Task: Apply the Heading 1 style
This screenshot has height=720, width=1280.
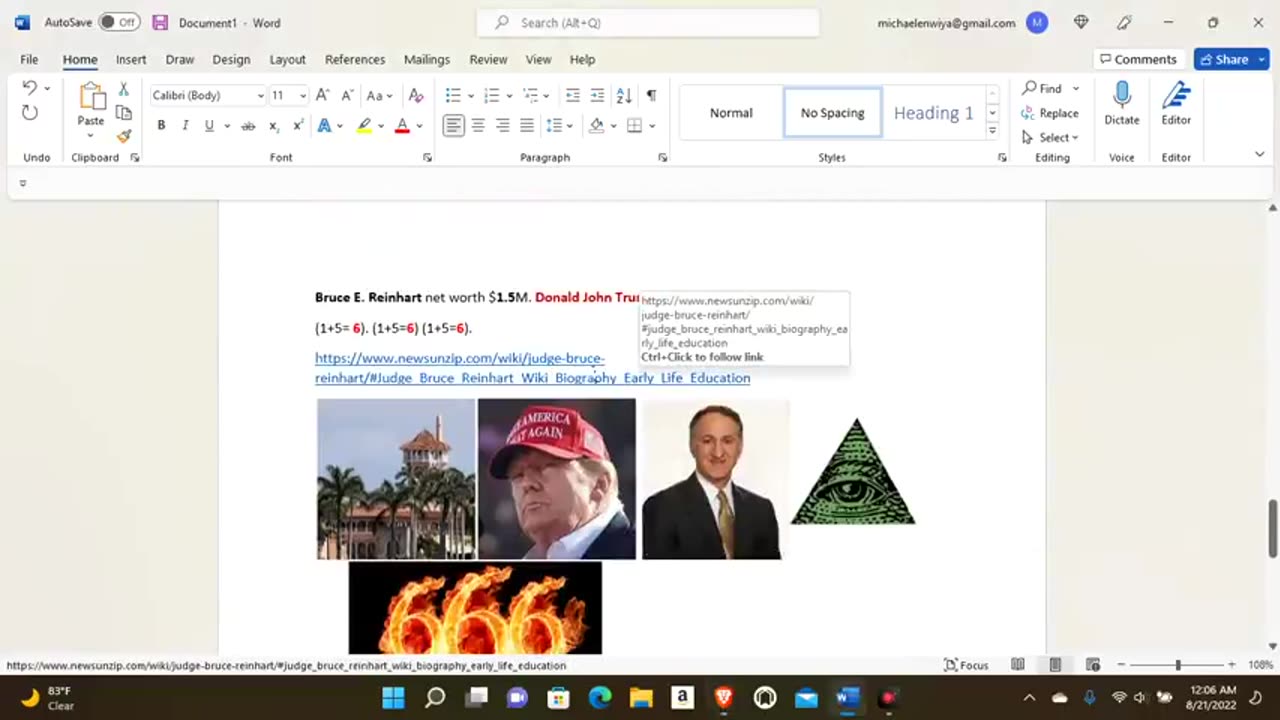Action: coord(933,113)
